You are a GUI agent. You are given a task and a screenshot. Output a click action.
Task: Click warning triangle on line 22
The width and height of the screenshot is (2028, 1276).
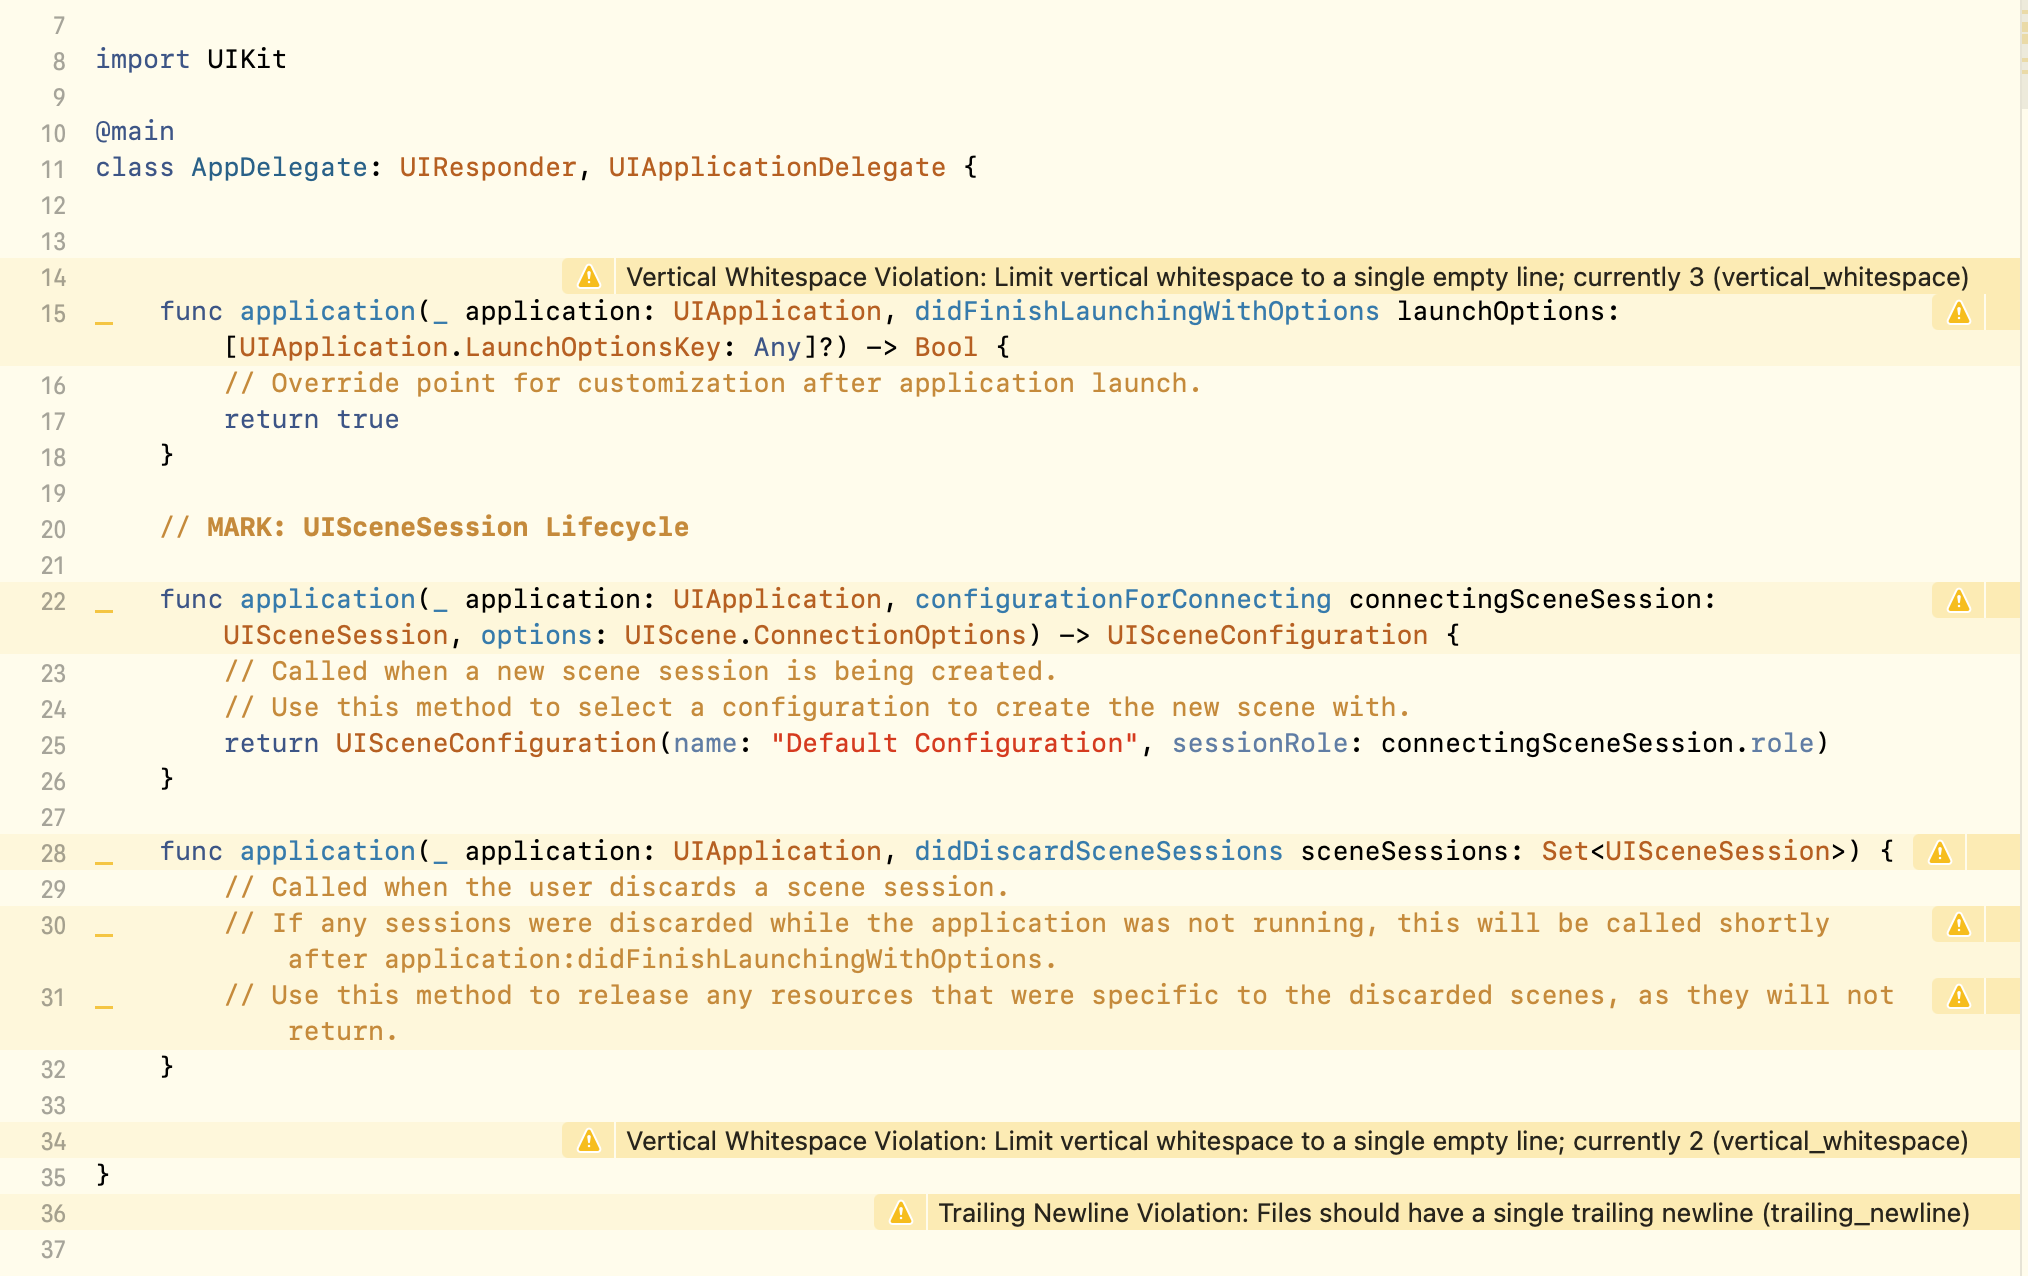point(1958,601)
